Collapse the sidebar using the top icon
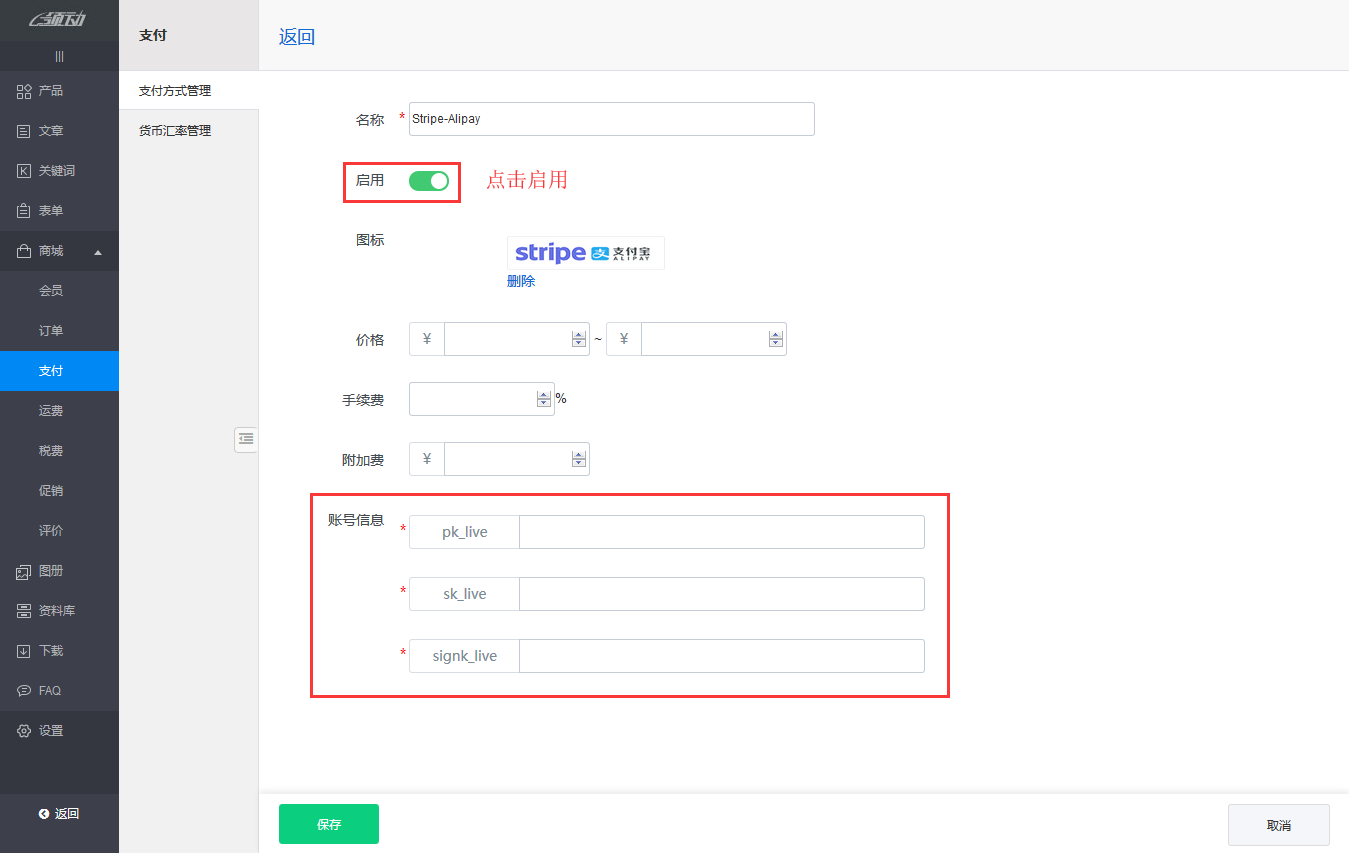 coord(59,56)
